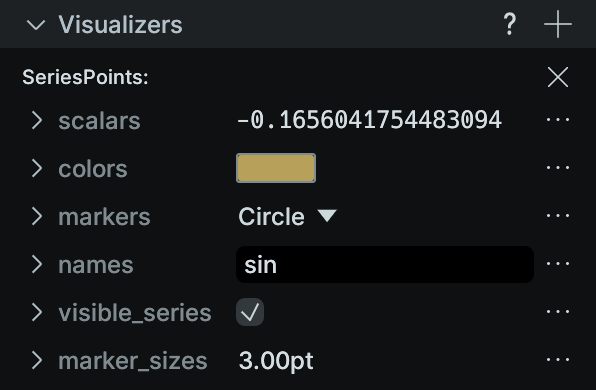This screenshot has width=596, height=390.
Task: Expand the marker_sizes component row
Action: 36,360
